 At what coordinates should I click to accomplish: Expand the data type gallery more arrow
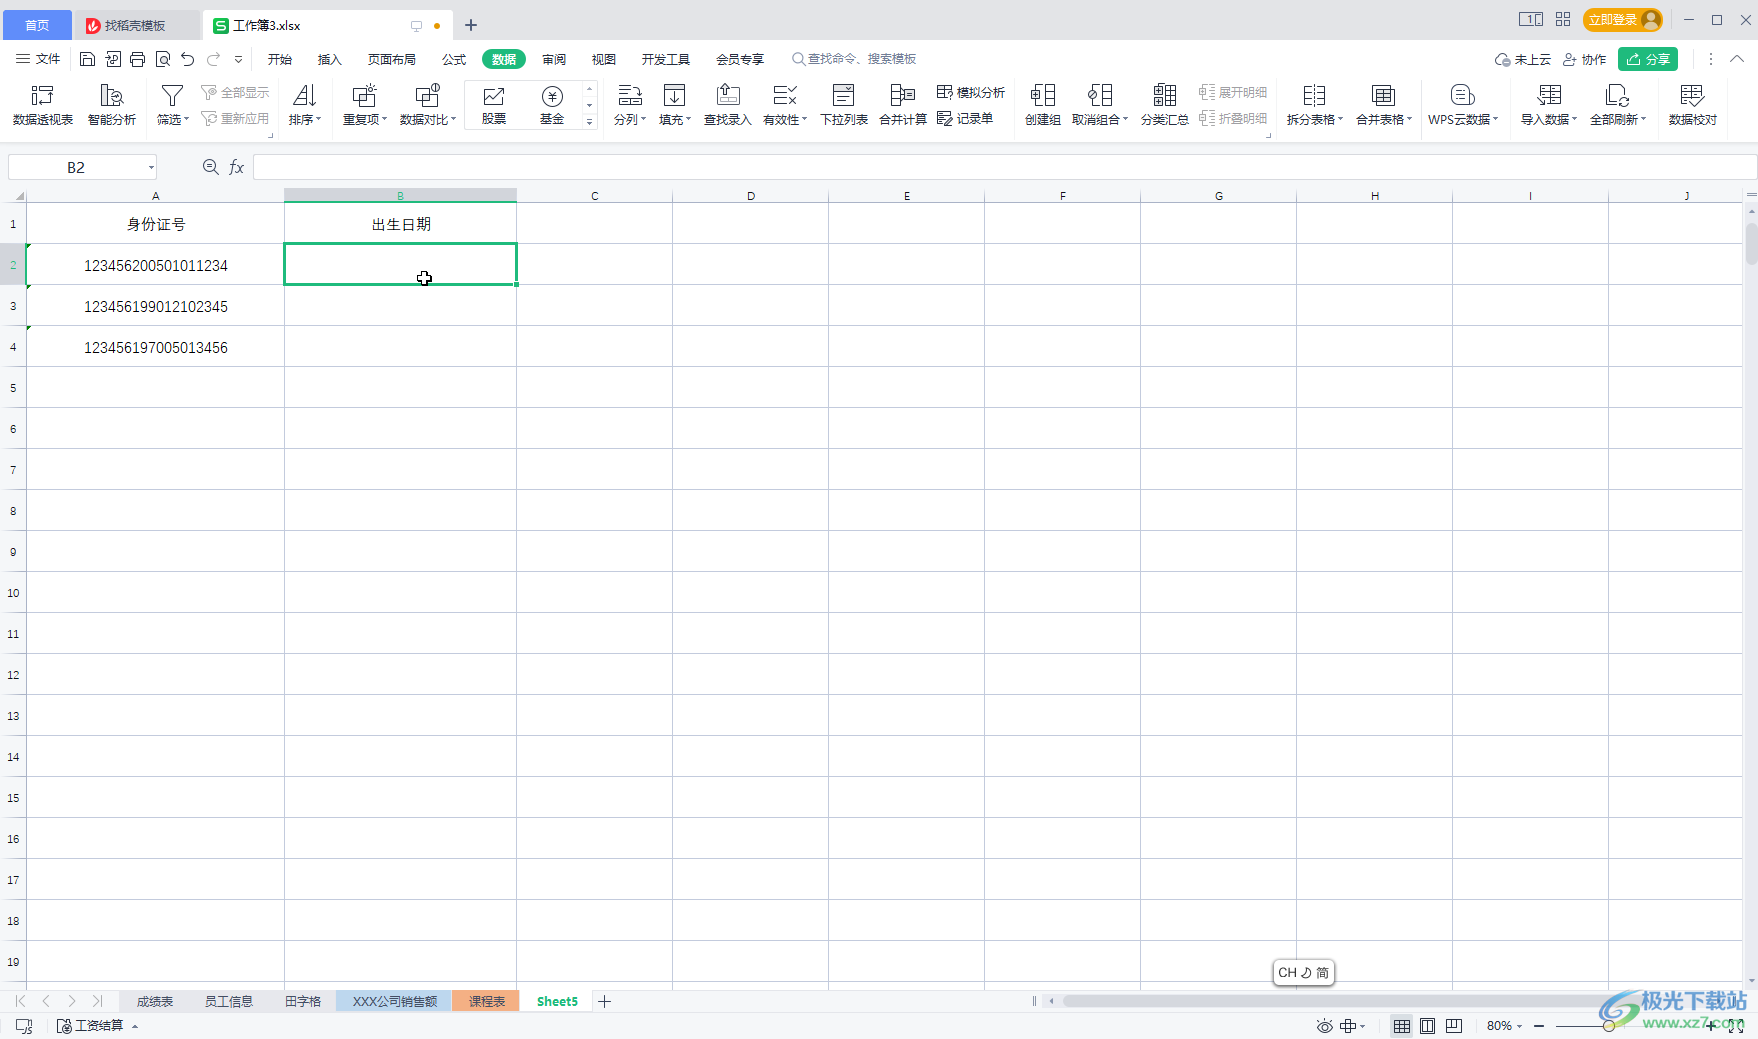pos(590,122)
